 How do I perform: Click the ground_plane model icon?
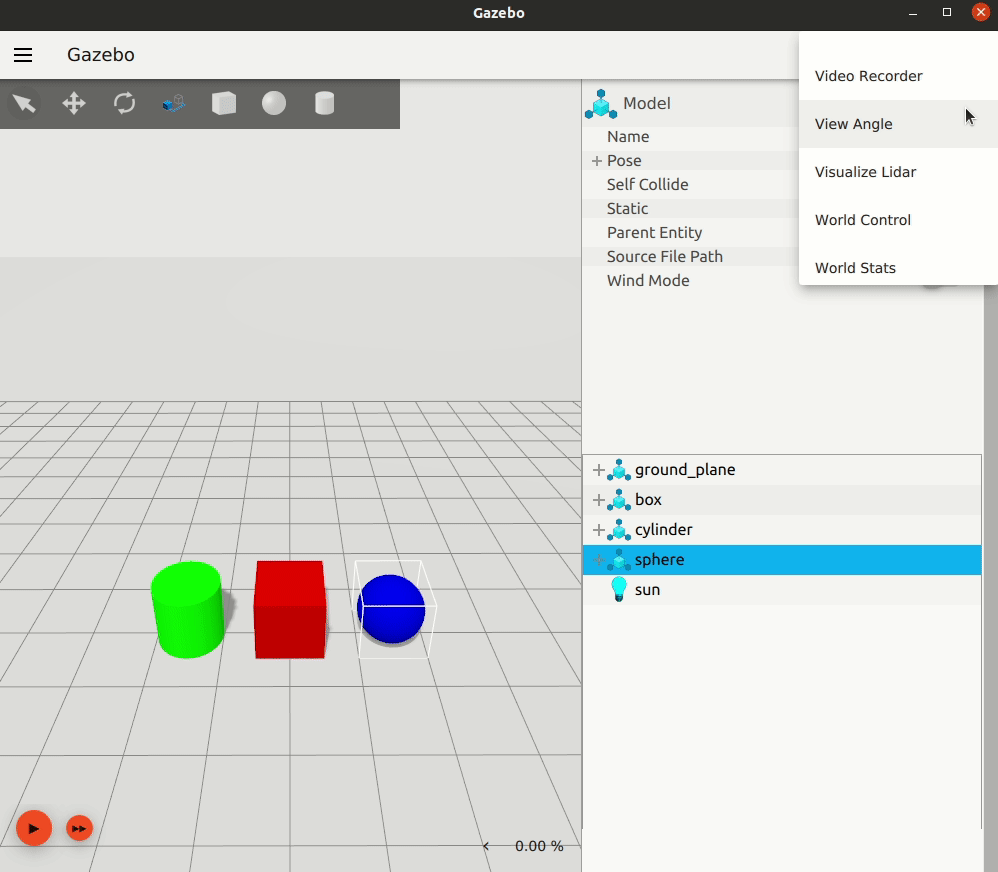[x=619, y=470]
